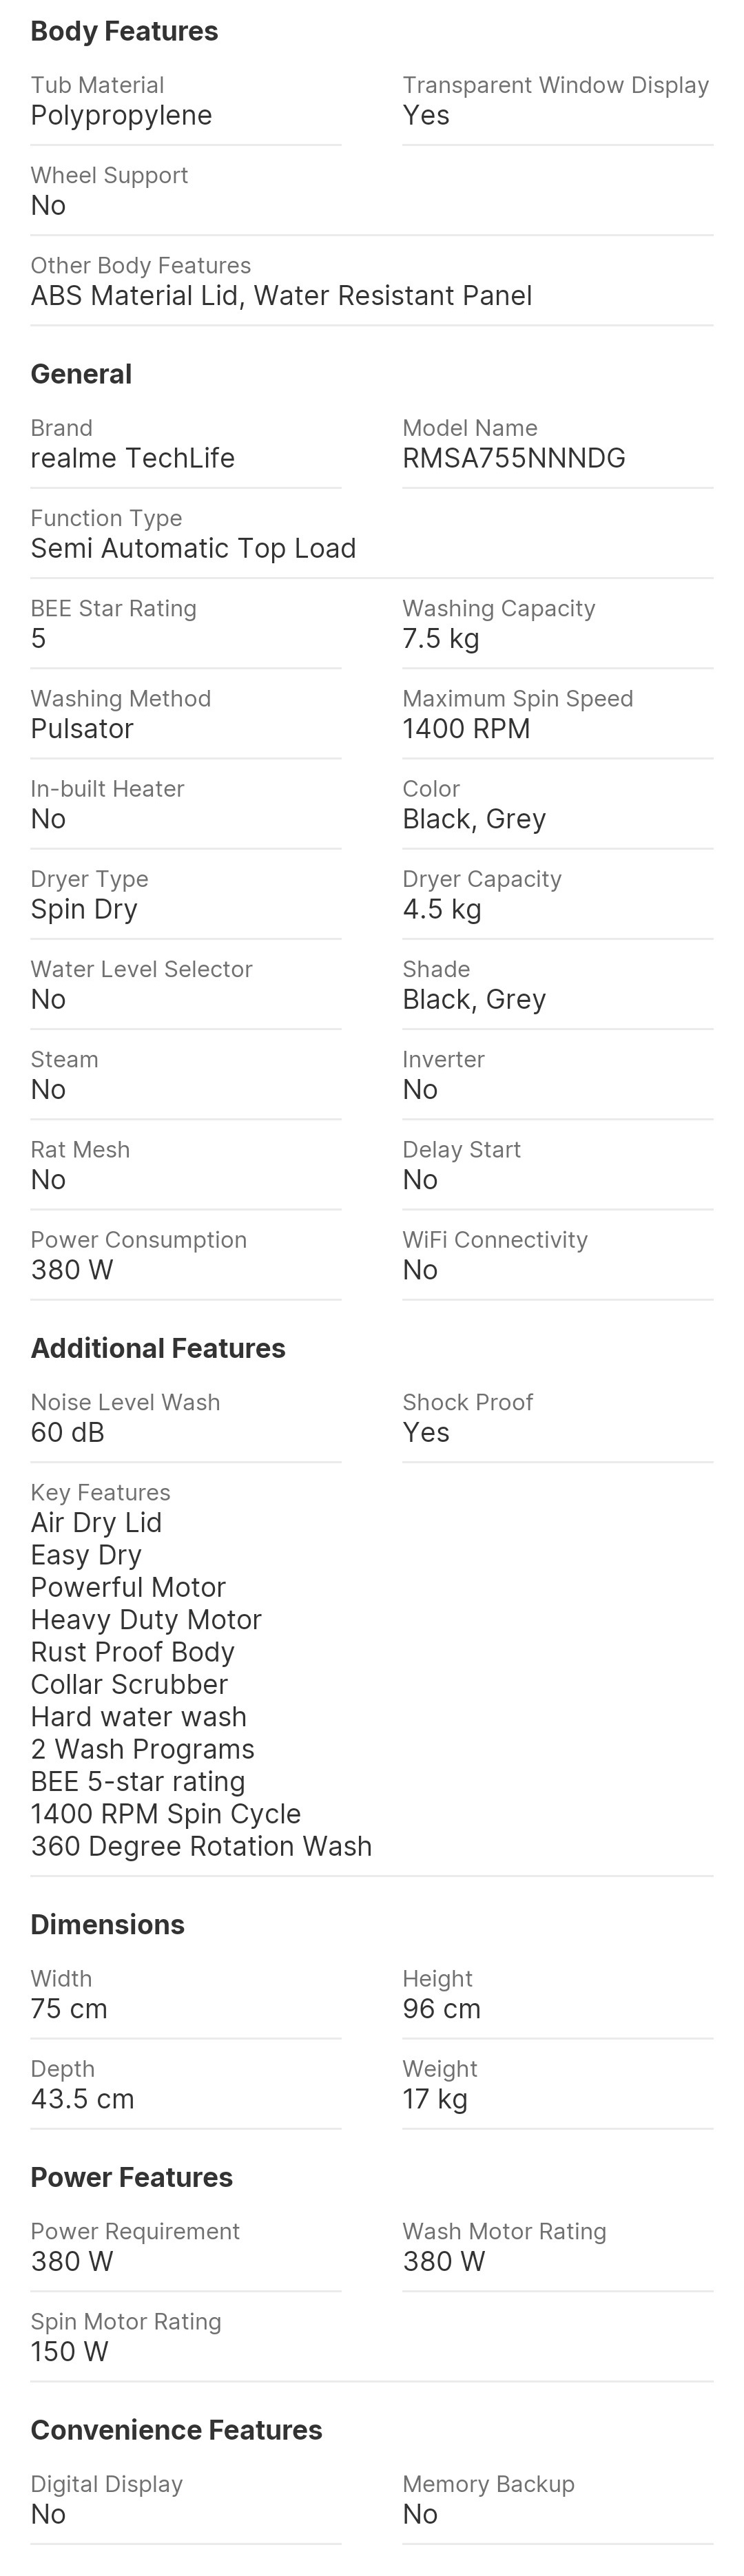
Task: Click the General section heading
Action: [81, 374]
